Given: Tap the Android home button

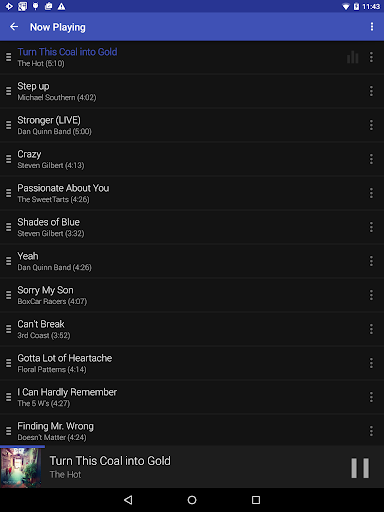Looking at the screenshot, I should pos(192,500).
